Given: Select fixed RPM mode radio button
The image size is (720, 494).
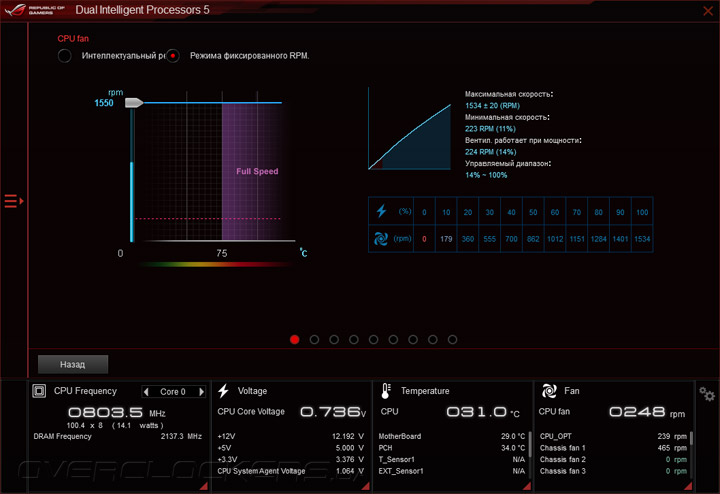Looking at the screenshot, I should point(173,56).
